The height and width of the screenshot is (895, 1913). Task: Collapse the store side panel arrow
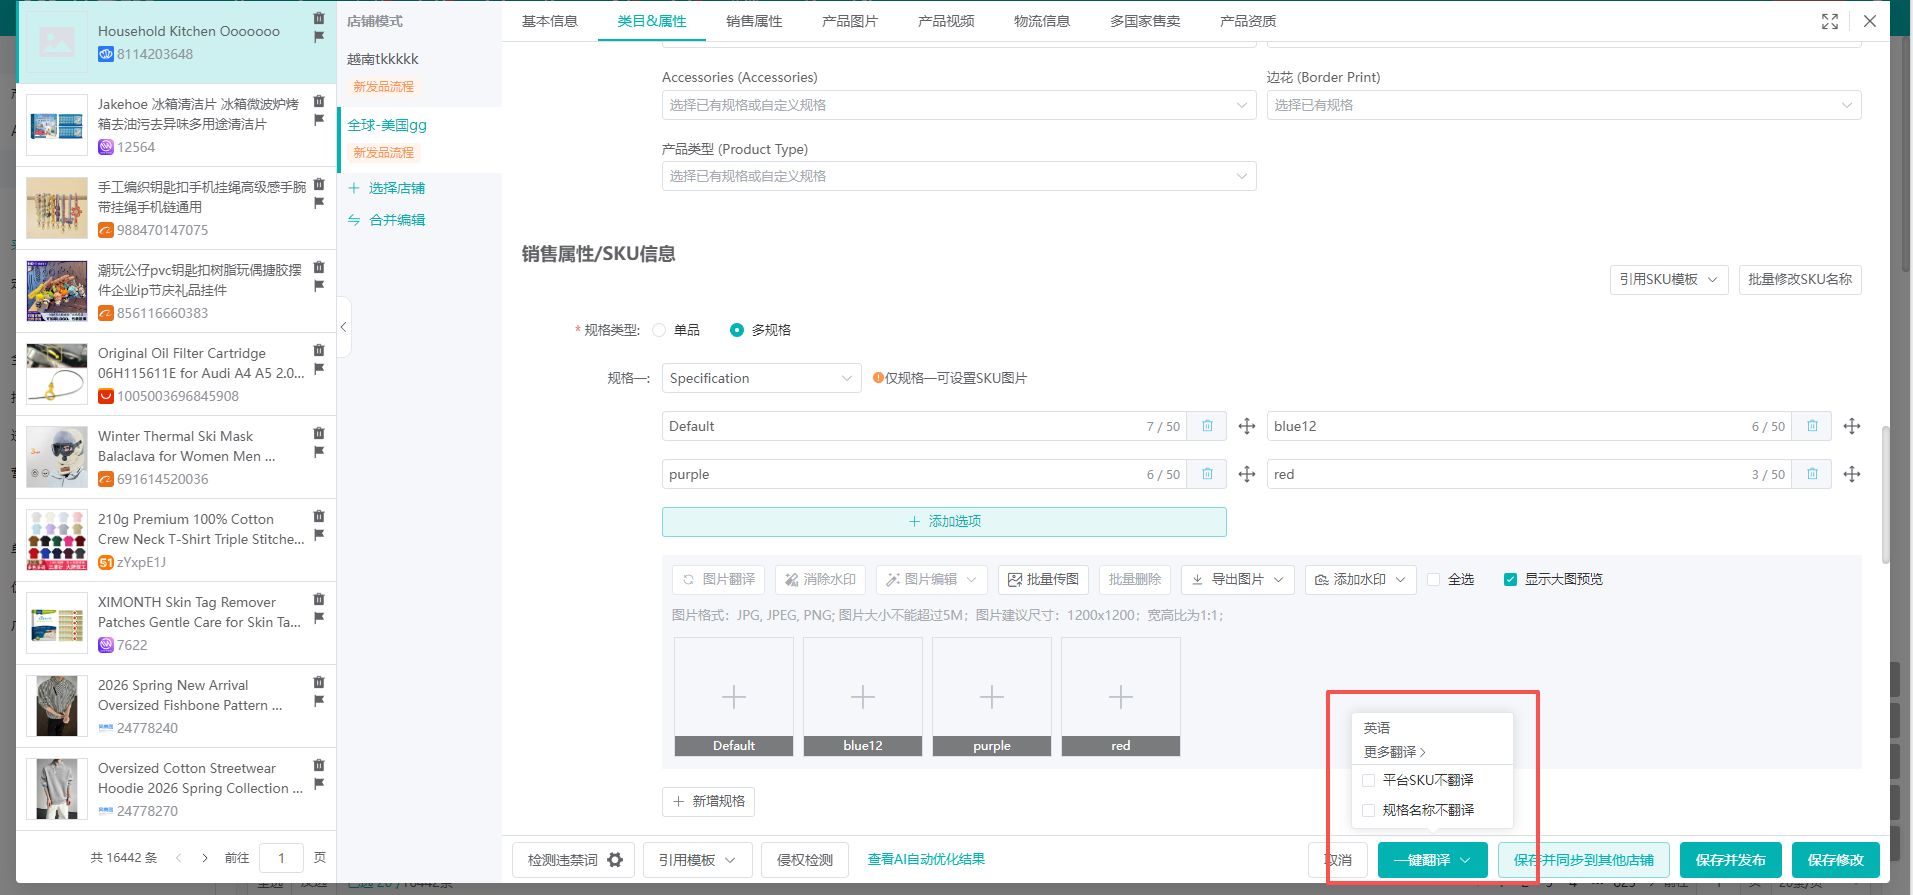pyautogui.click(x=343, y=327)
